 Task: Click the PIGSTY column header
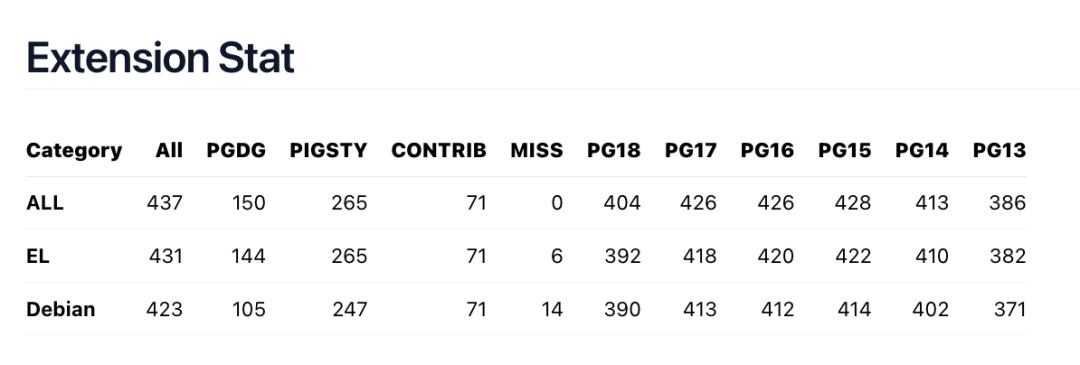(x=329, y=150)
